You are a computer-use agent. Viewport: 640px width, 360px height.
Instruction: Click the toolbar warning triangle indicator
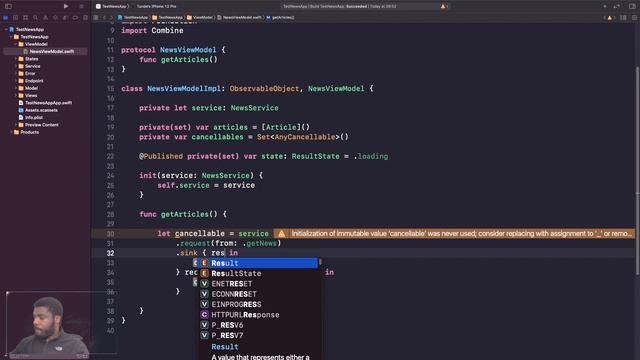click(x=444, y=7)
